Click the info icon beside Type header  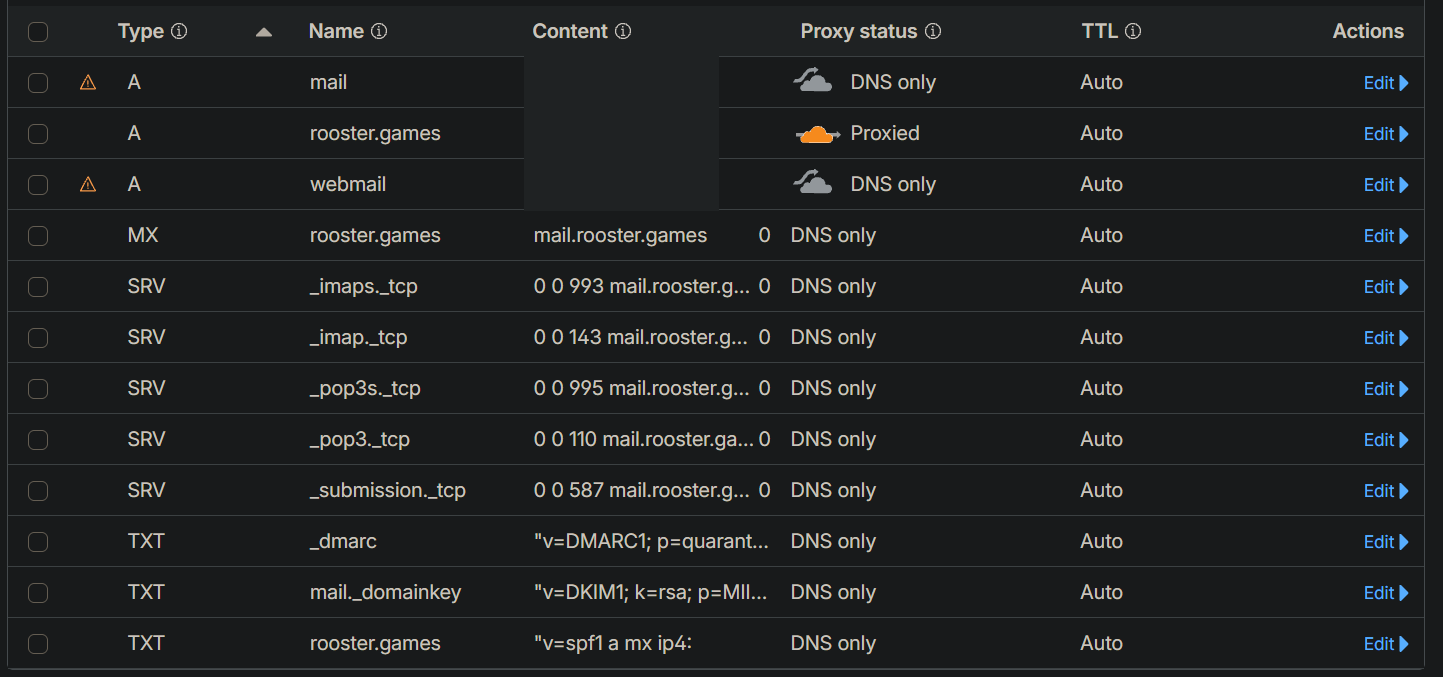coord(179,32)
